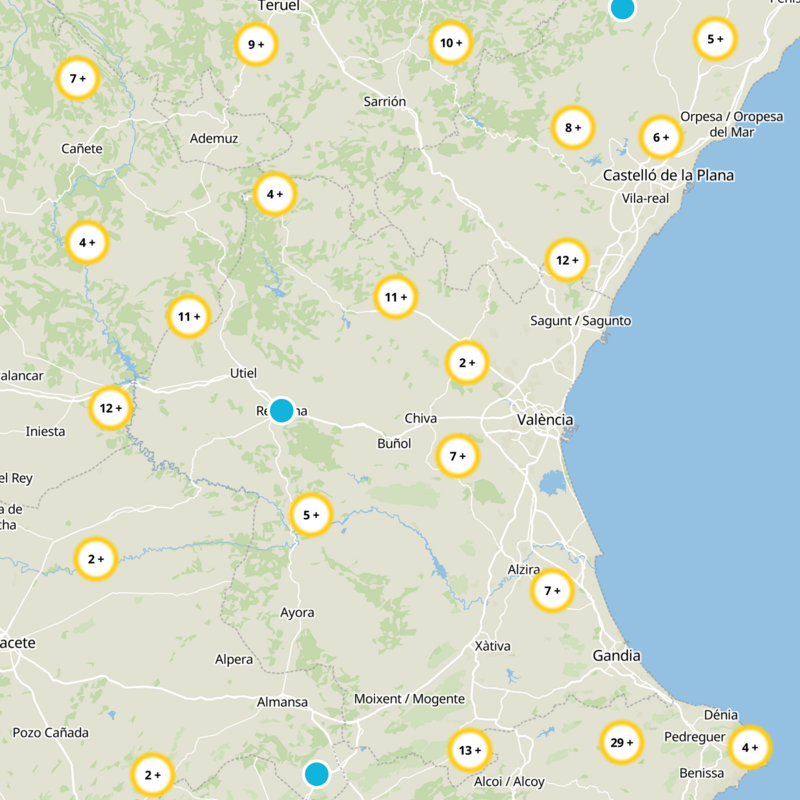800x800 pixels.
Task: Click the Castelló de la Plana label
Action: (x=668, y=176)
